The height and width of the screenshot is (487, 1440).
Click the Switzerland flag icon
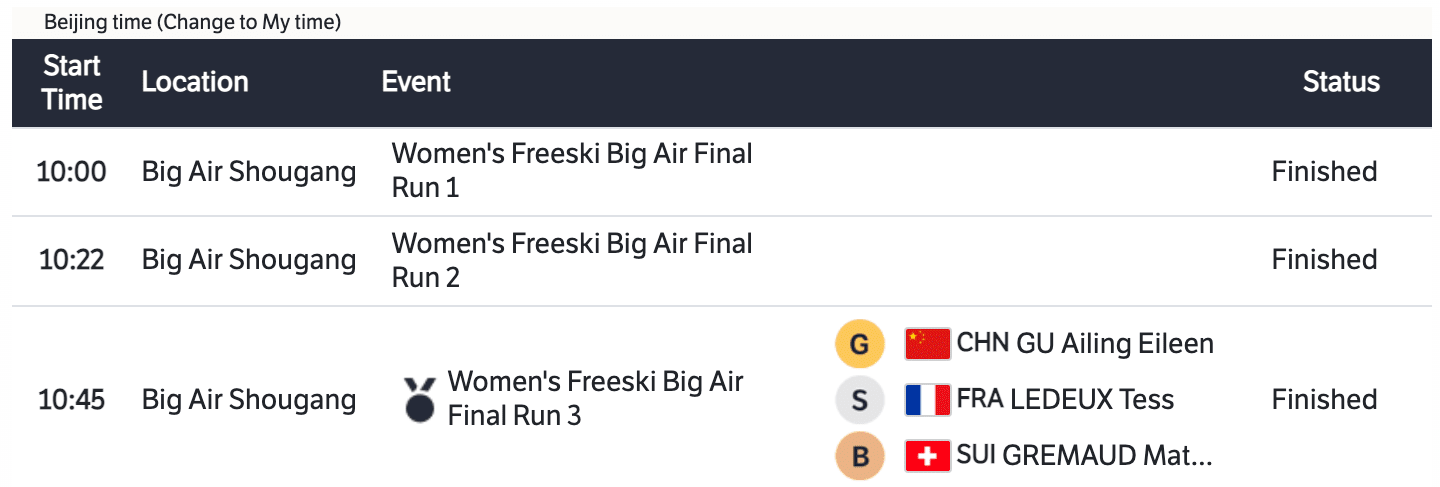tap(927, 456)
